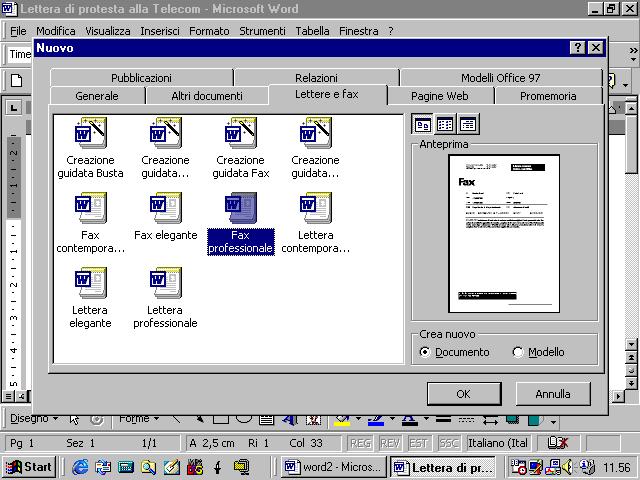Apply blue line color button

tap(376, 420)
